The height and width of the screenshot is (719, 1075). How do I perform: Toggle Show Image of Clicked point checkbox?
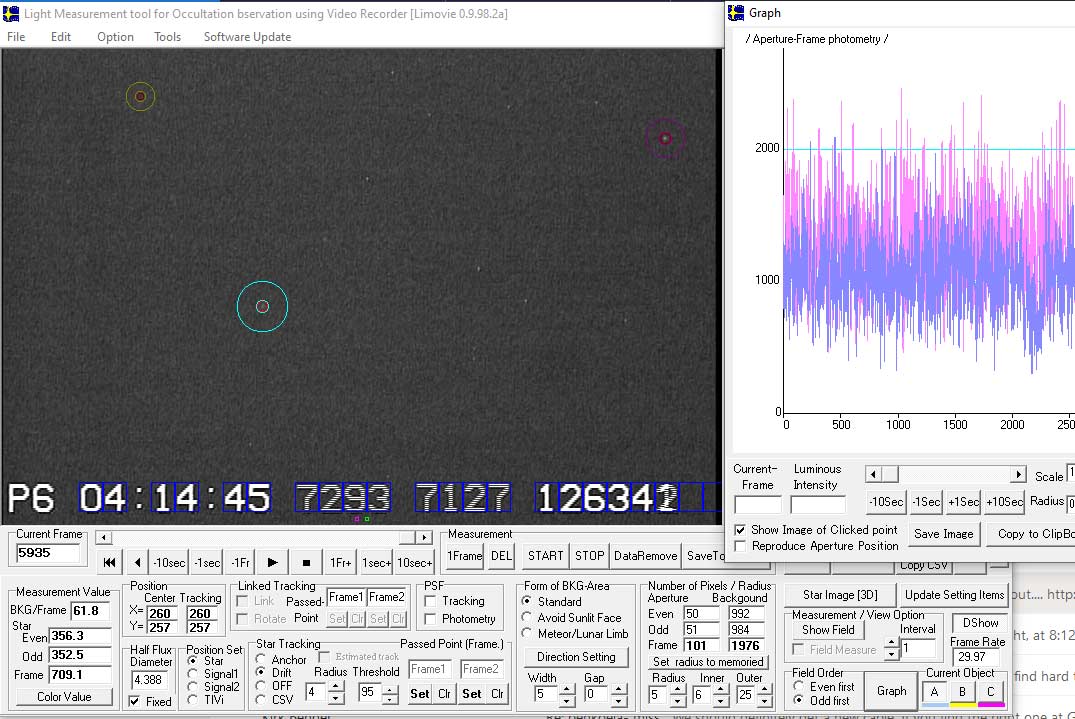coord(740,530)
